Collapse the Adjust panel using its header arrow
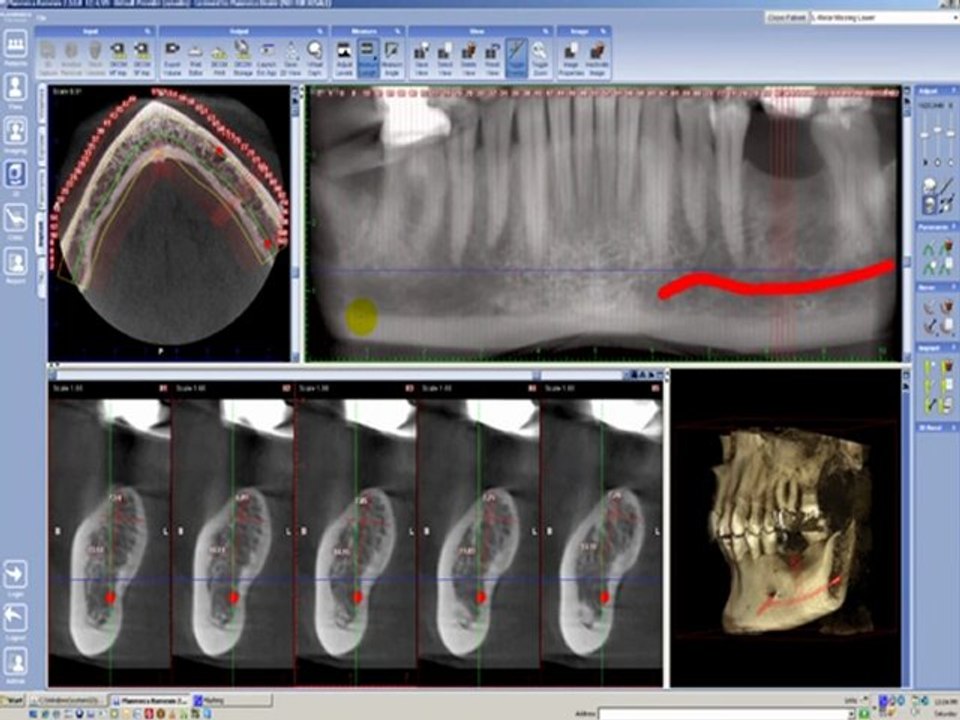 (x=953, y=91)
